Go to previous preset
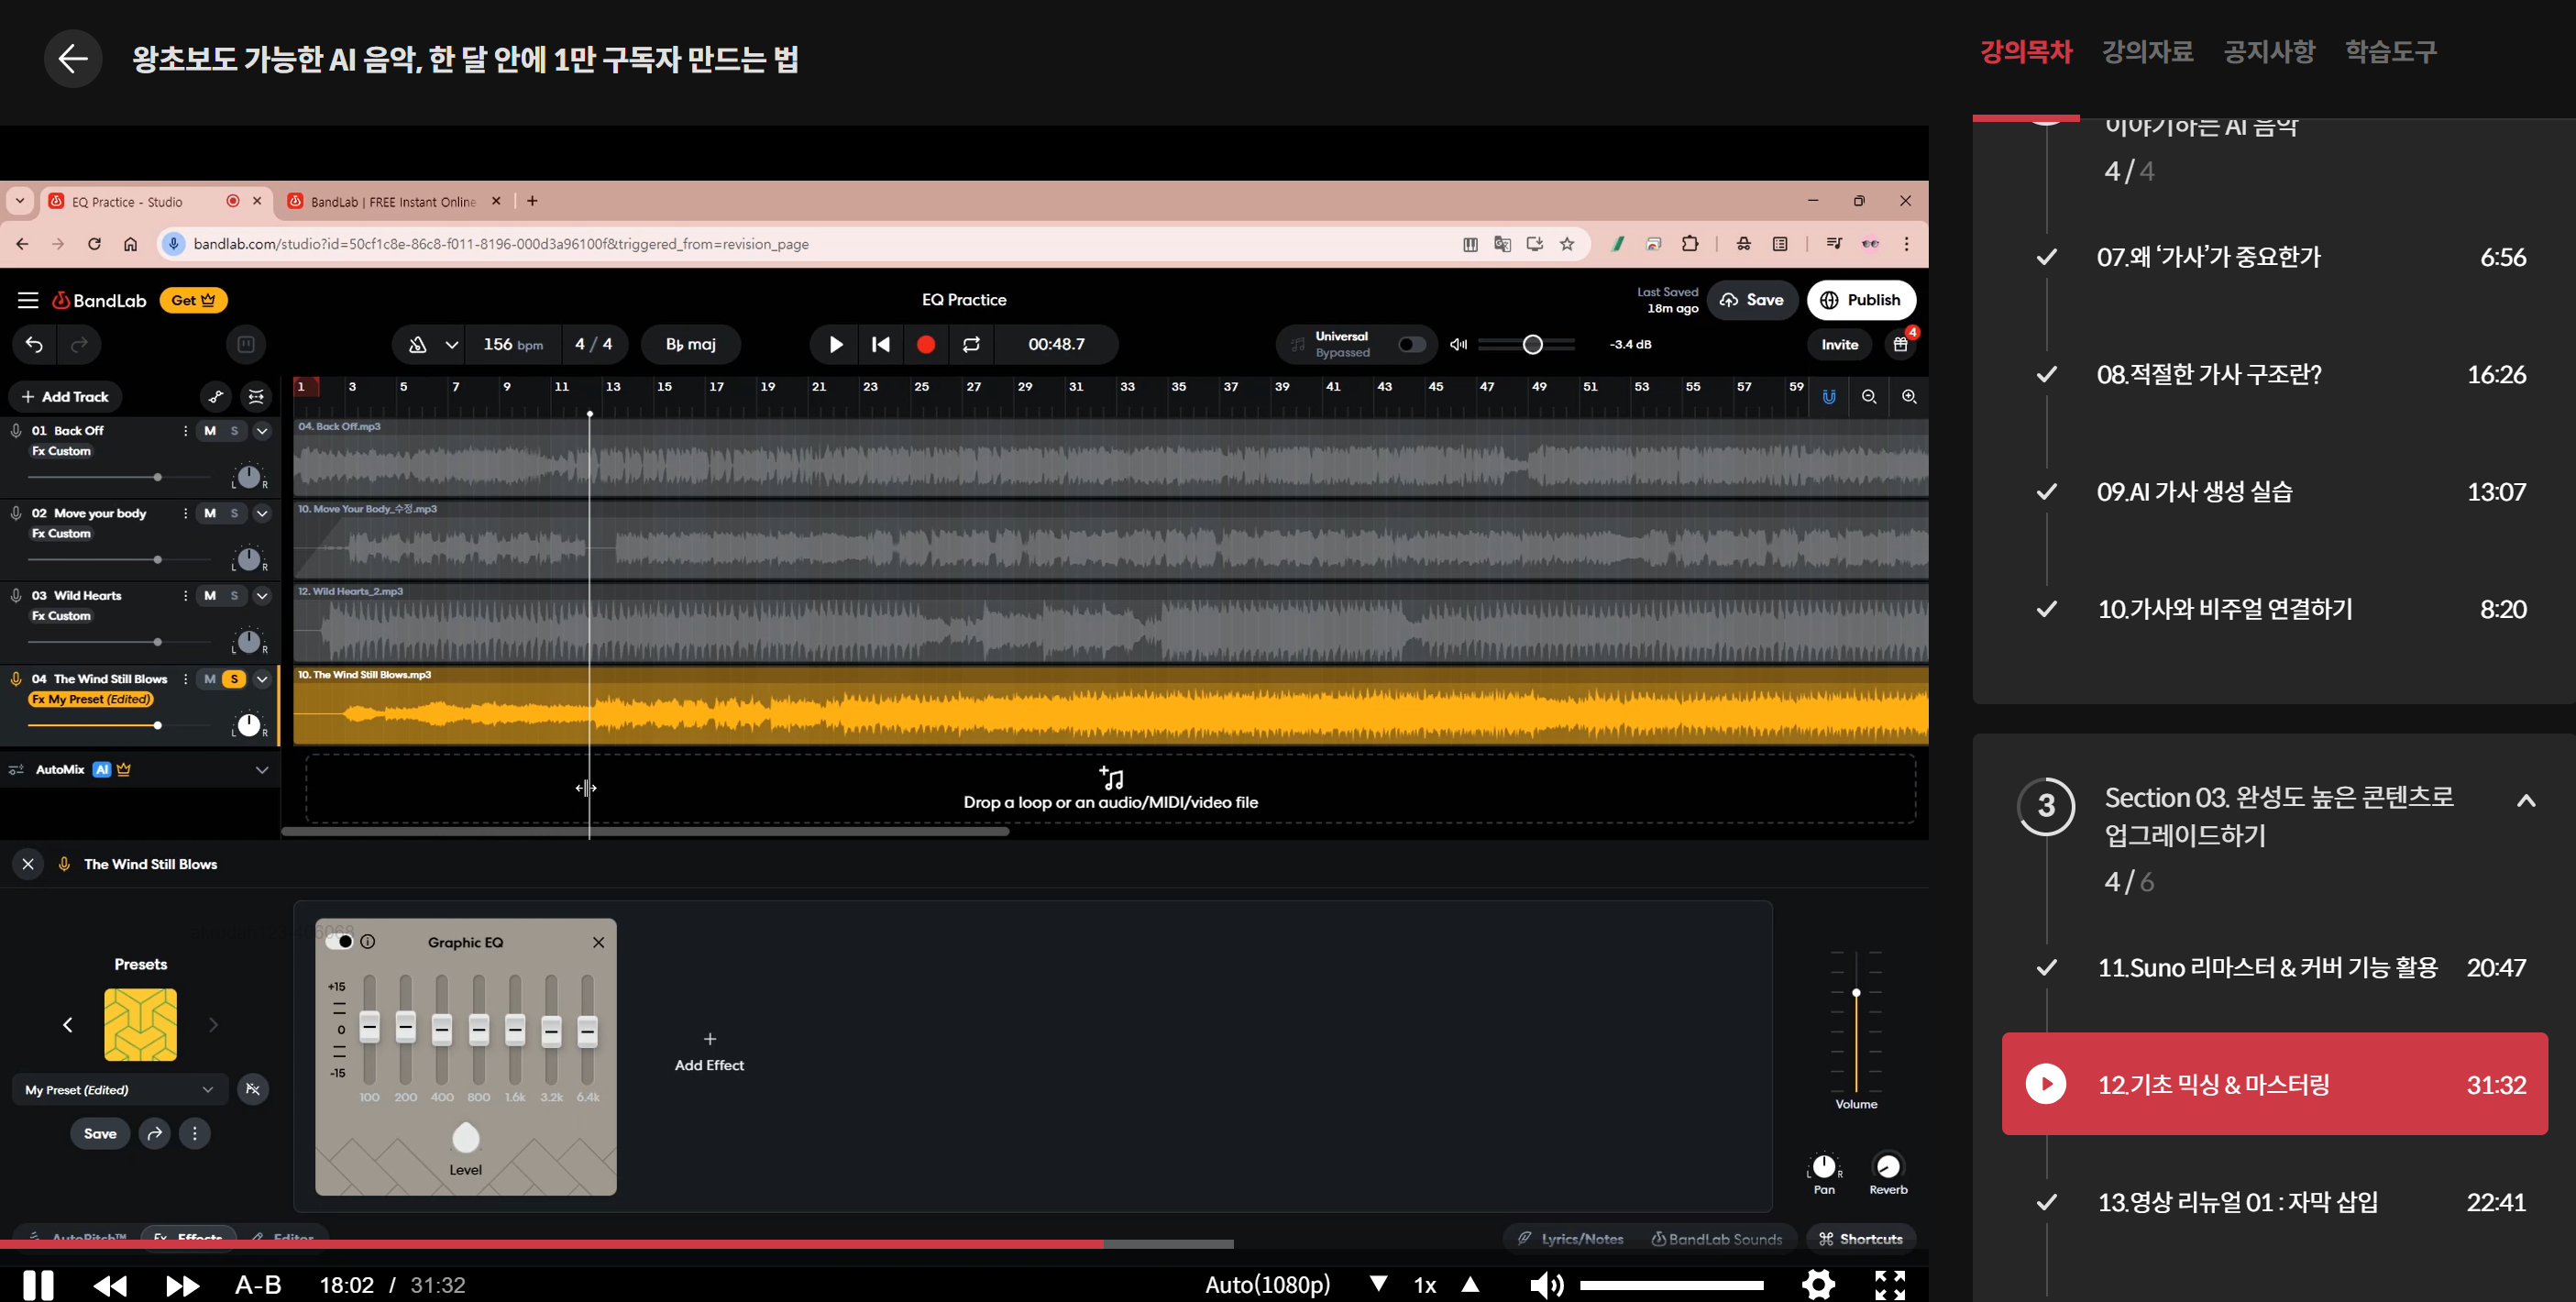 (x=68, y=1025)
